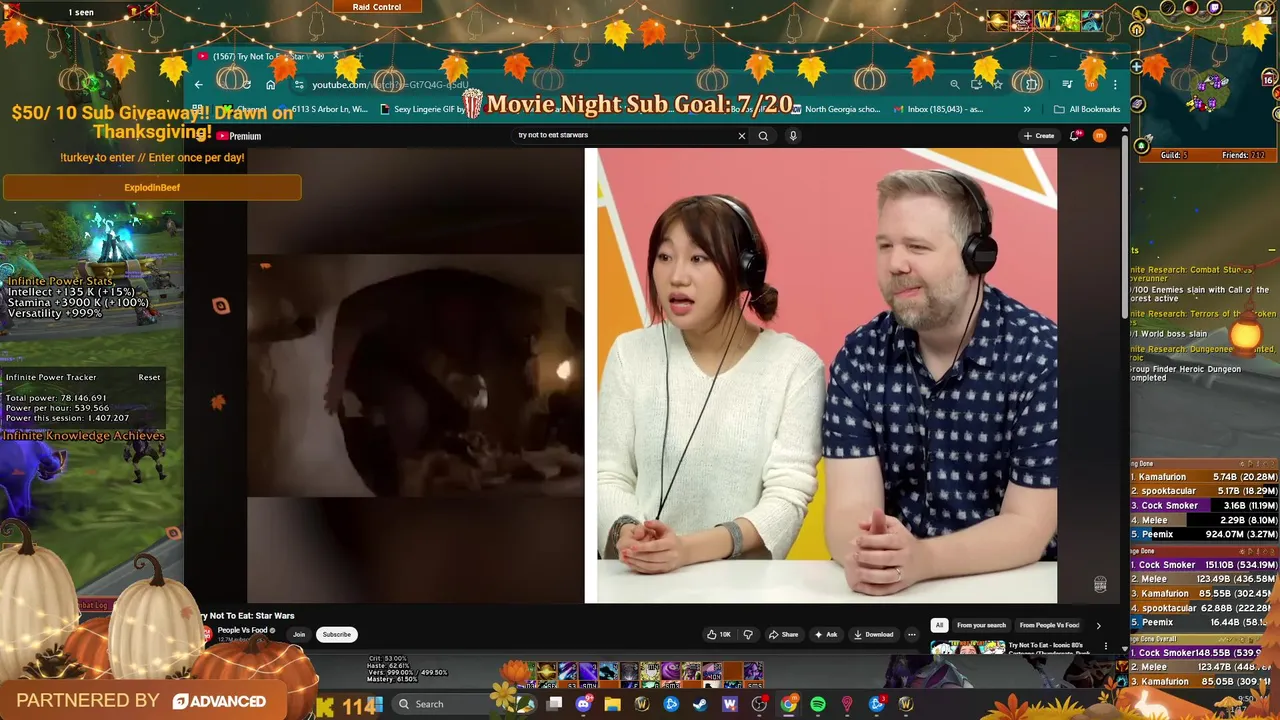Image resolution: width=1280 pixels, height=720 pixels.
Task: Open the Raid Control tab at top
Action: pyautogui.click(x=376, y=7)
